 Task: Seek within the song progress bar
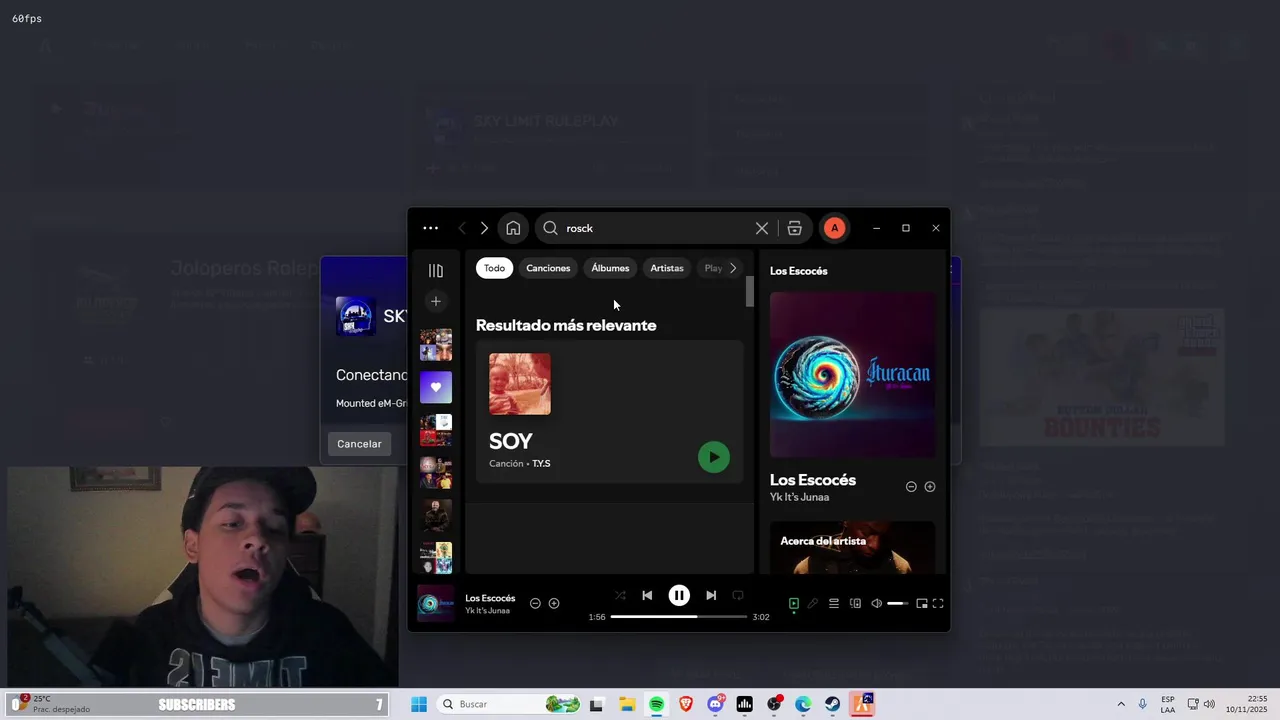679,617
